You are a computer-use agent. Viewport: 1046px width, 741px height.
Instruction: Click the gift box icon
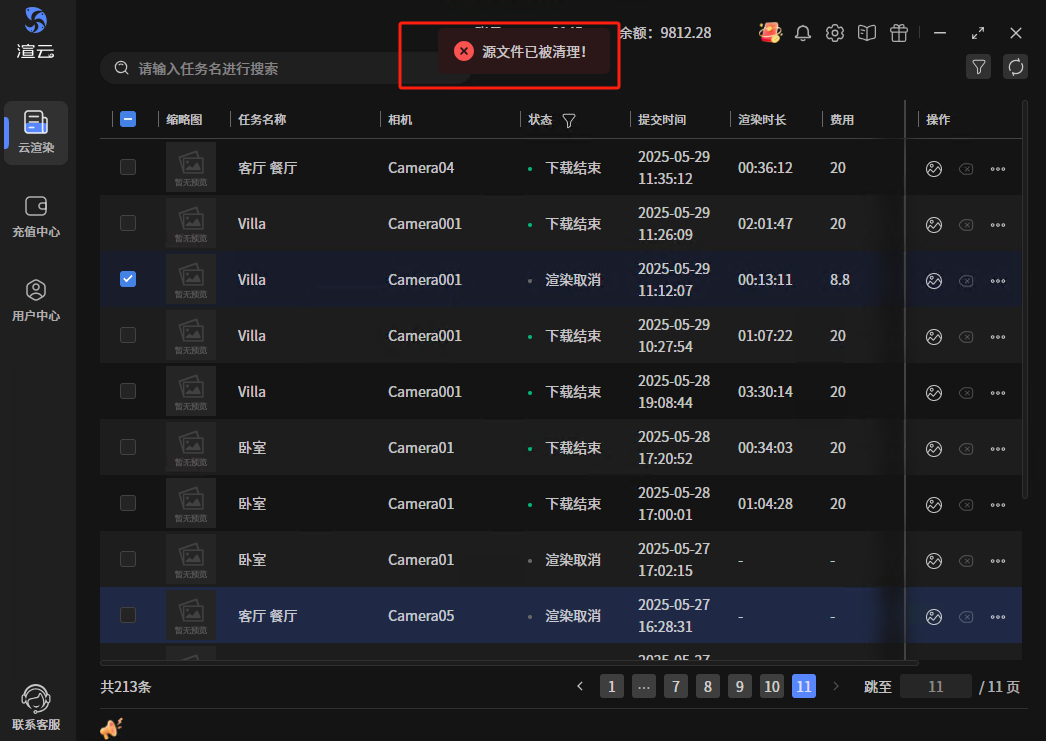coord(899,33)
